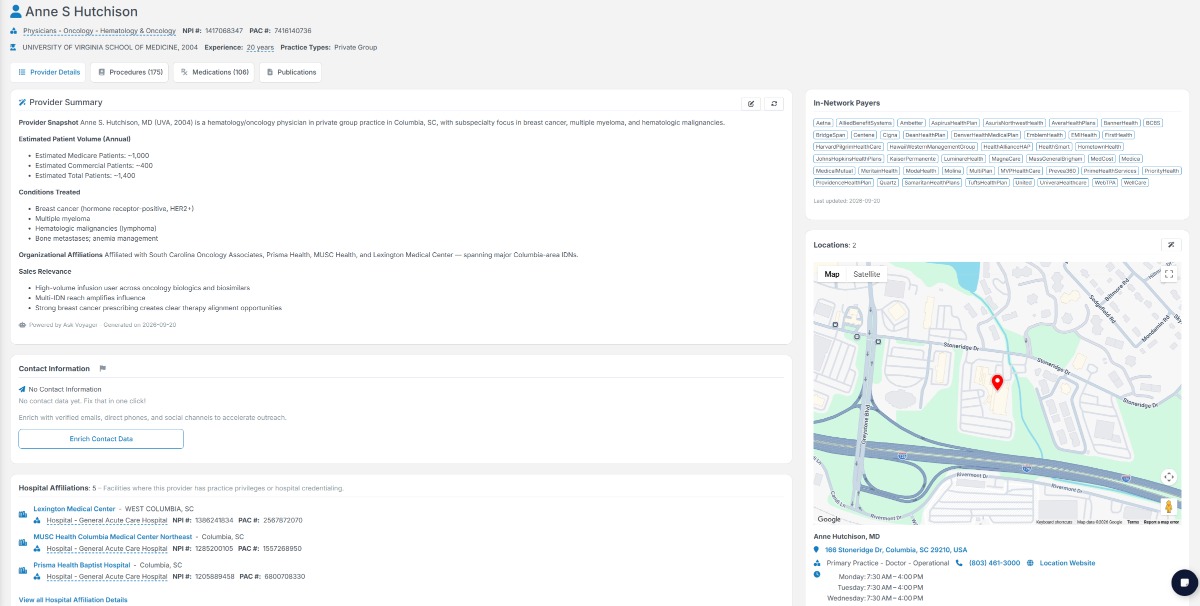Click the hospital icon beside Prisma Health Baptist Hospital
Screen dimensions: 1200x606
coord(23,571)
